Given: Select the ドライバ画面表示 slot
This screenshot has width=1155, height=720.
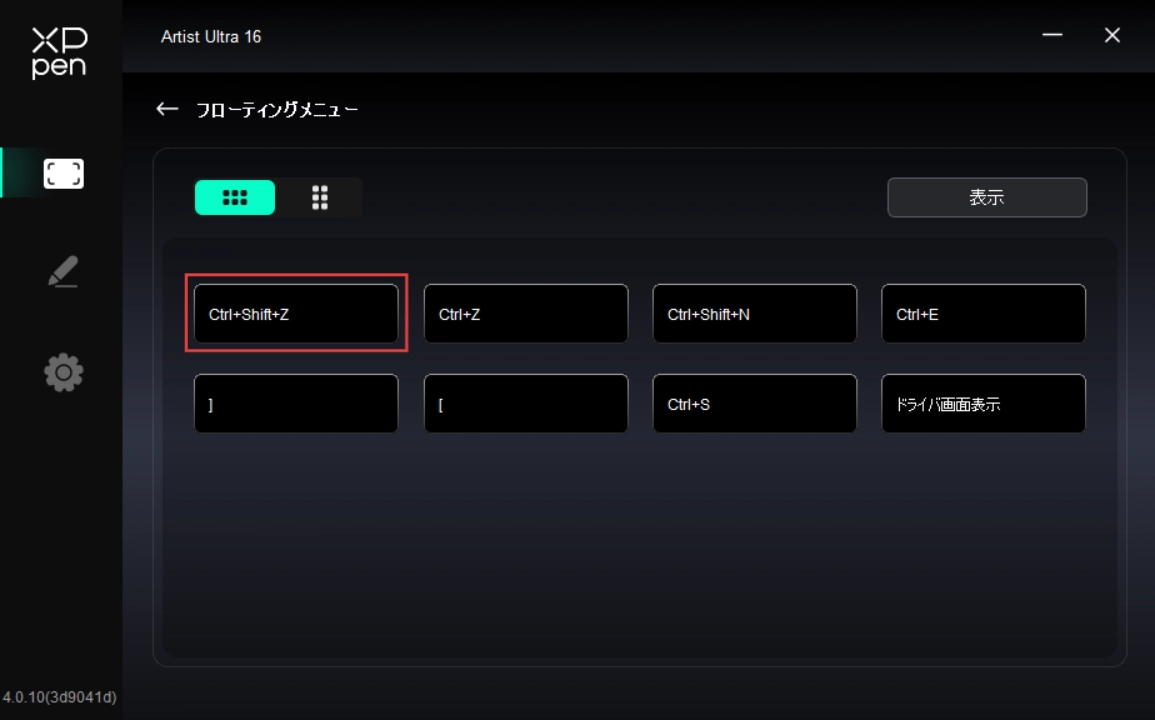Looking at the screenshot, I should 983,404.
